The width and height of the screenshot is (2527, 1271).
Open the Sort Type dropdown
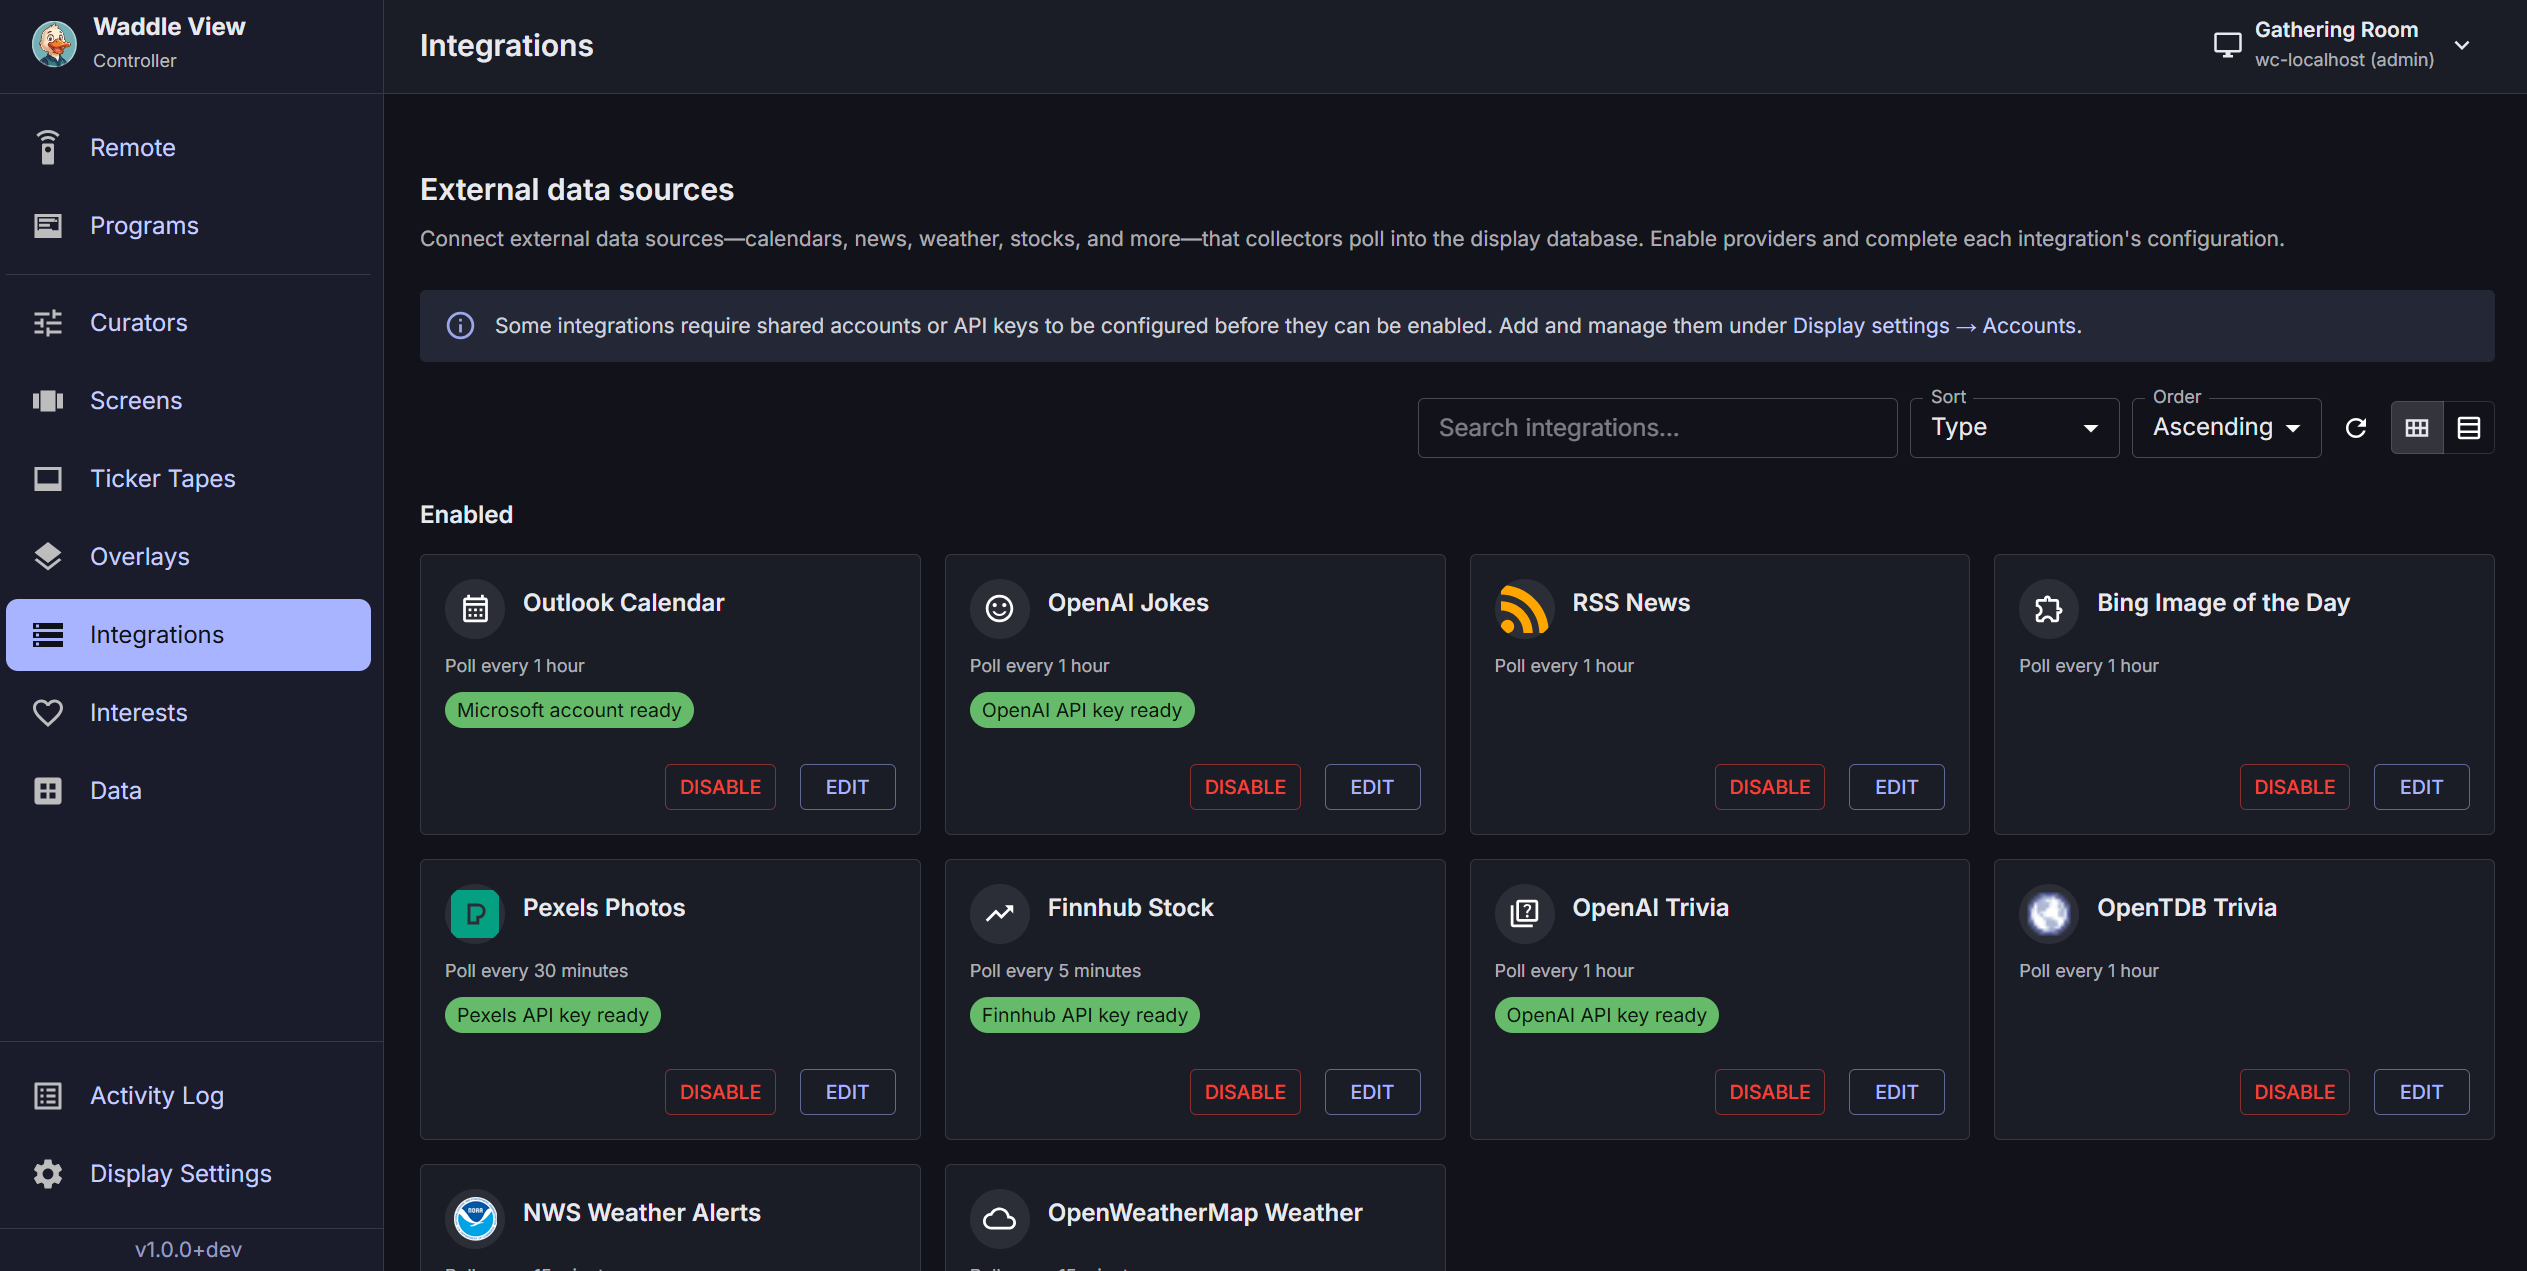[2014, 428]
